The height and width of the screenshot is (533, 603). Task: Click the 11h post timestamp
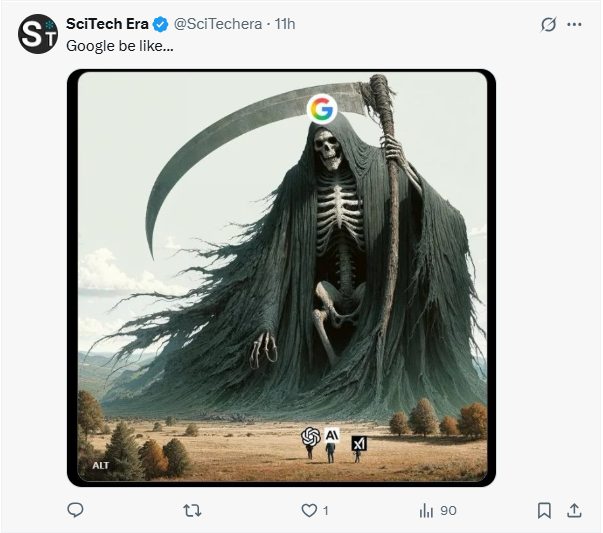pos(285,24)
